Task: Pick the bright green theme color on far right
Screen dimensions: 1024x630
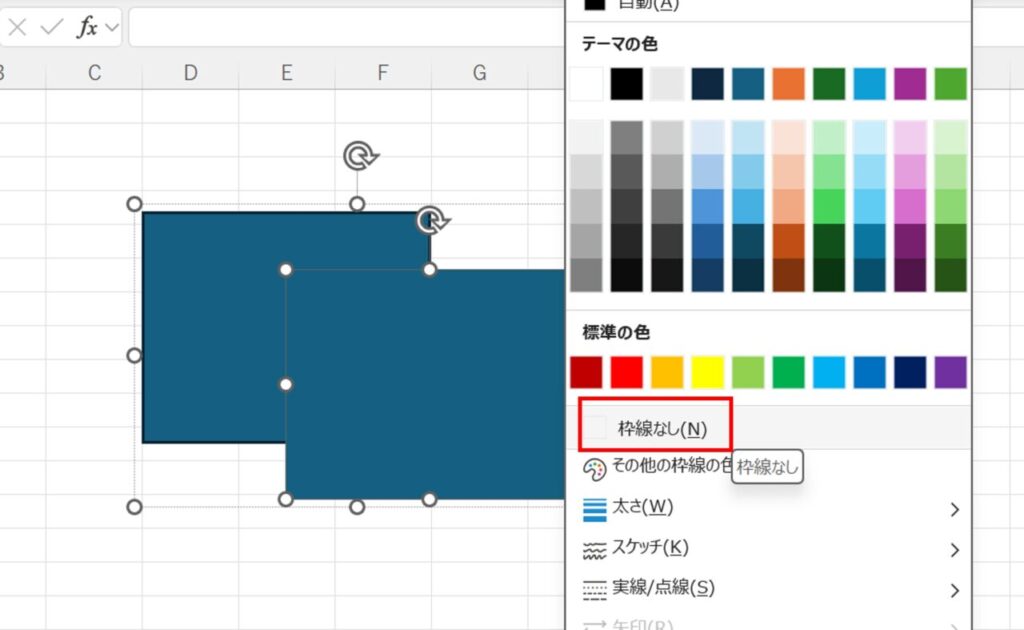Action: tap(951, 84)
